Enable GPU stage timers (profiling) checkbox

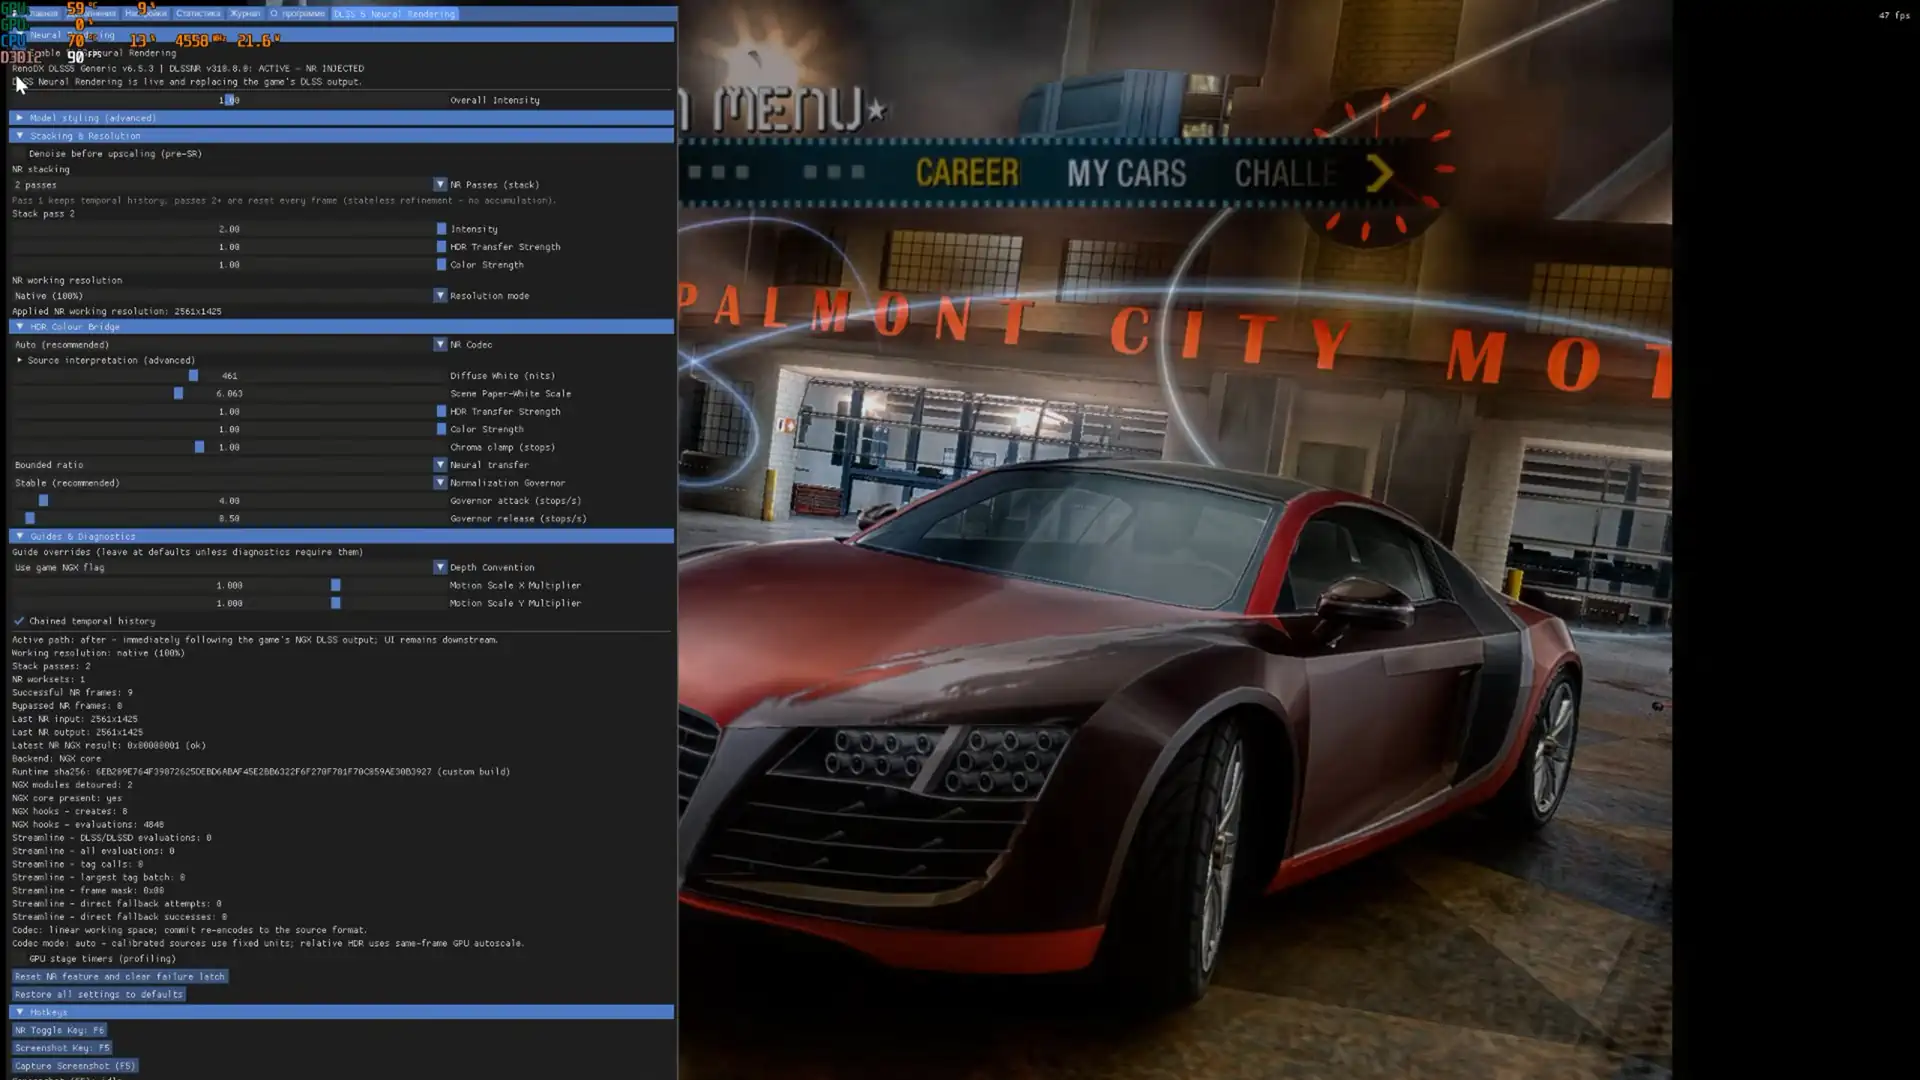pos(19,959)
